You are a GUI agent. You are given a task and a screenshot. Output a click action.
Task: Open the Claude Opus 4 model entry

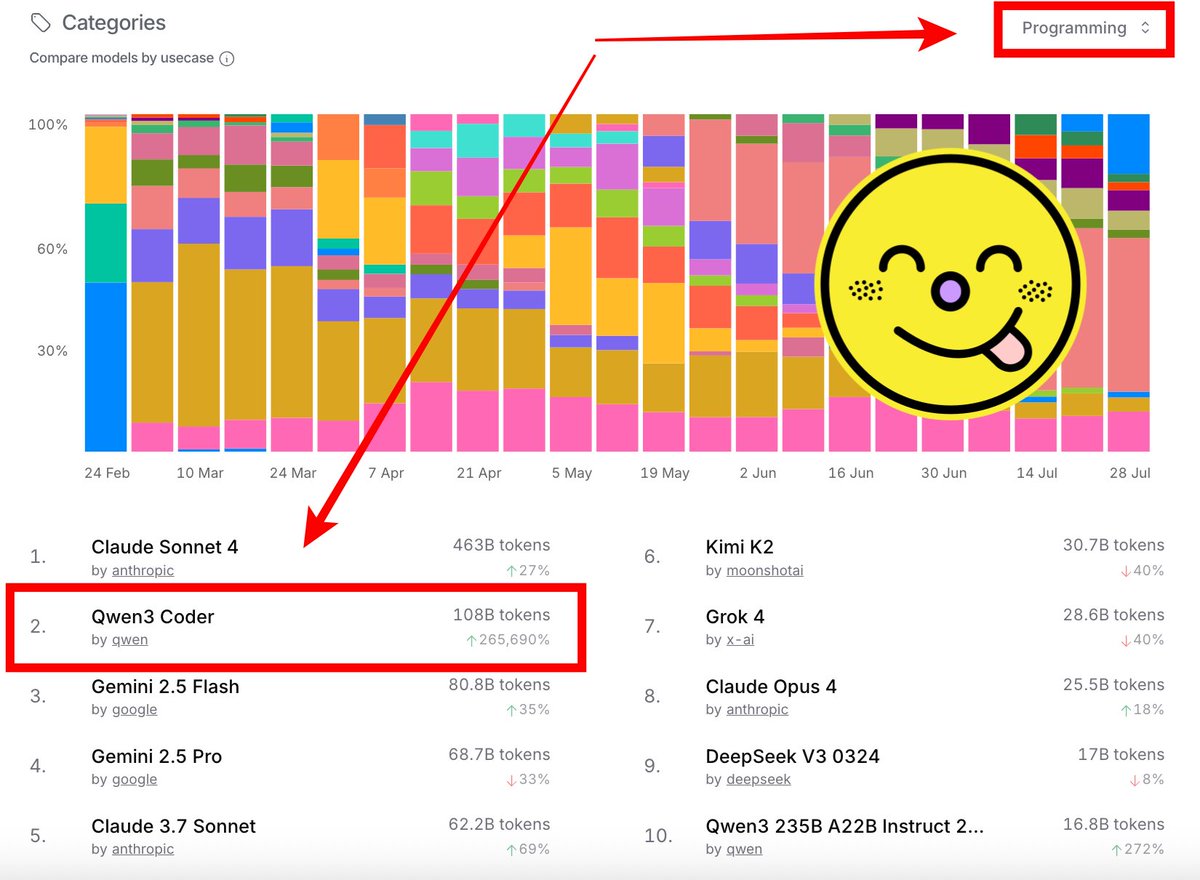tap(771, 687)
